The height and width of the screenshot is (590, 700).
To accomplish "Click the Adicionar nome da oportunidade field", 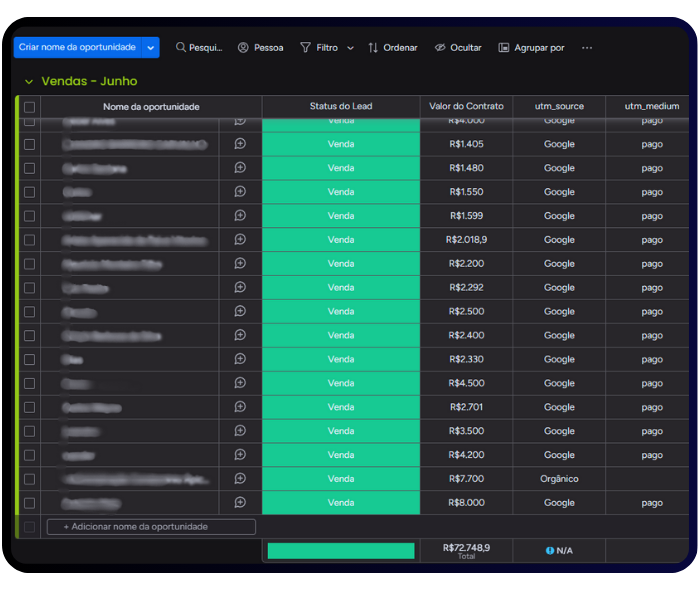I will (150, 527).
